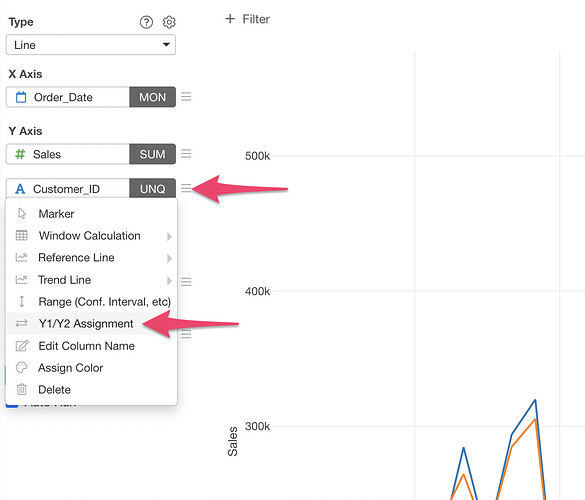Open hamburger menu next to Sales
Viewport: 585px width, 500px height.
click(x=186, y=154)
